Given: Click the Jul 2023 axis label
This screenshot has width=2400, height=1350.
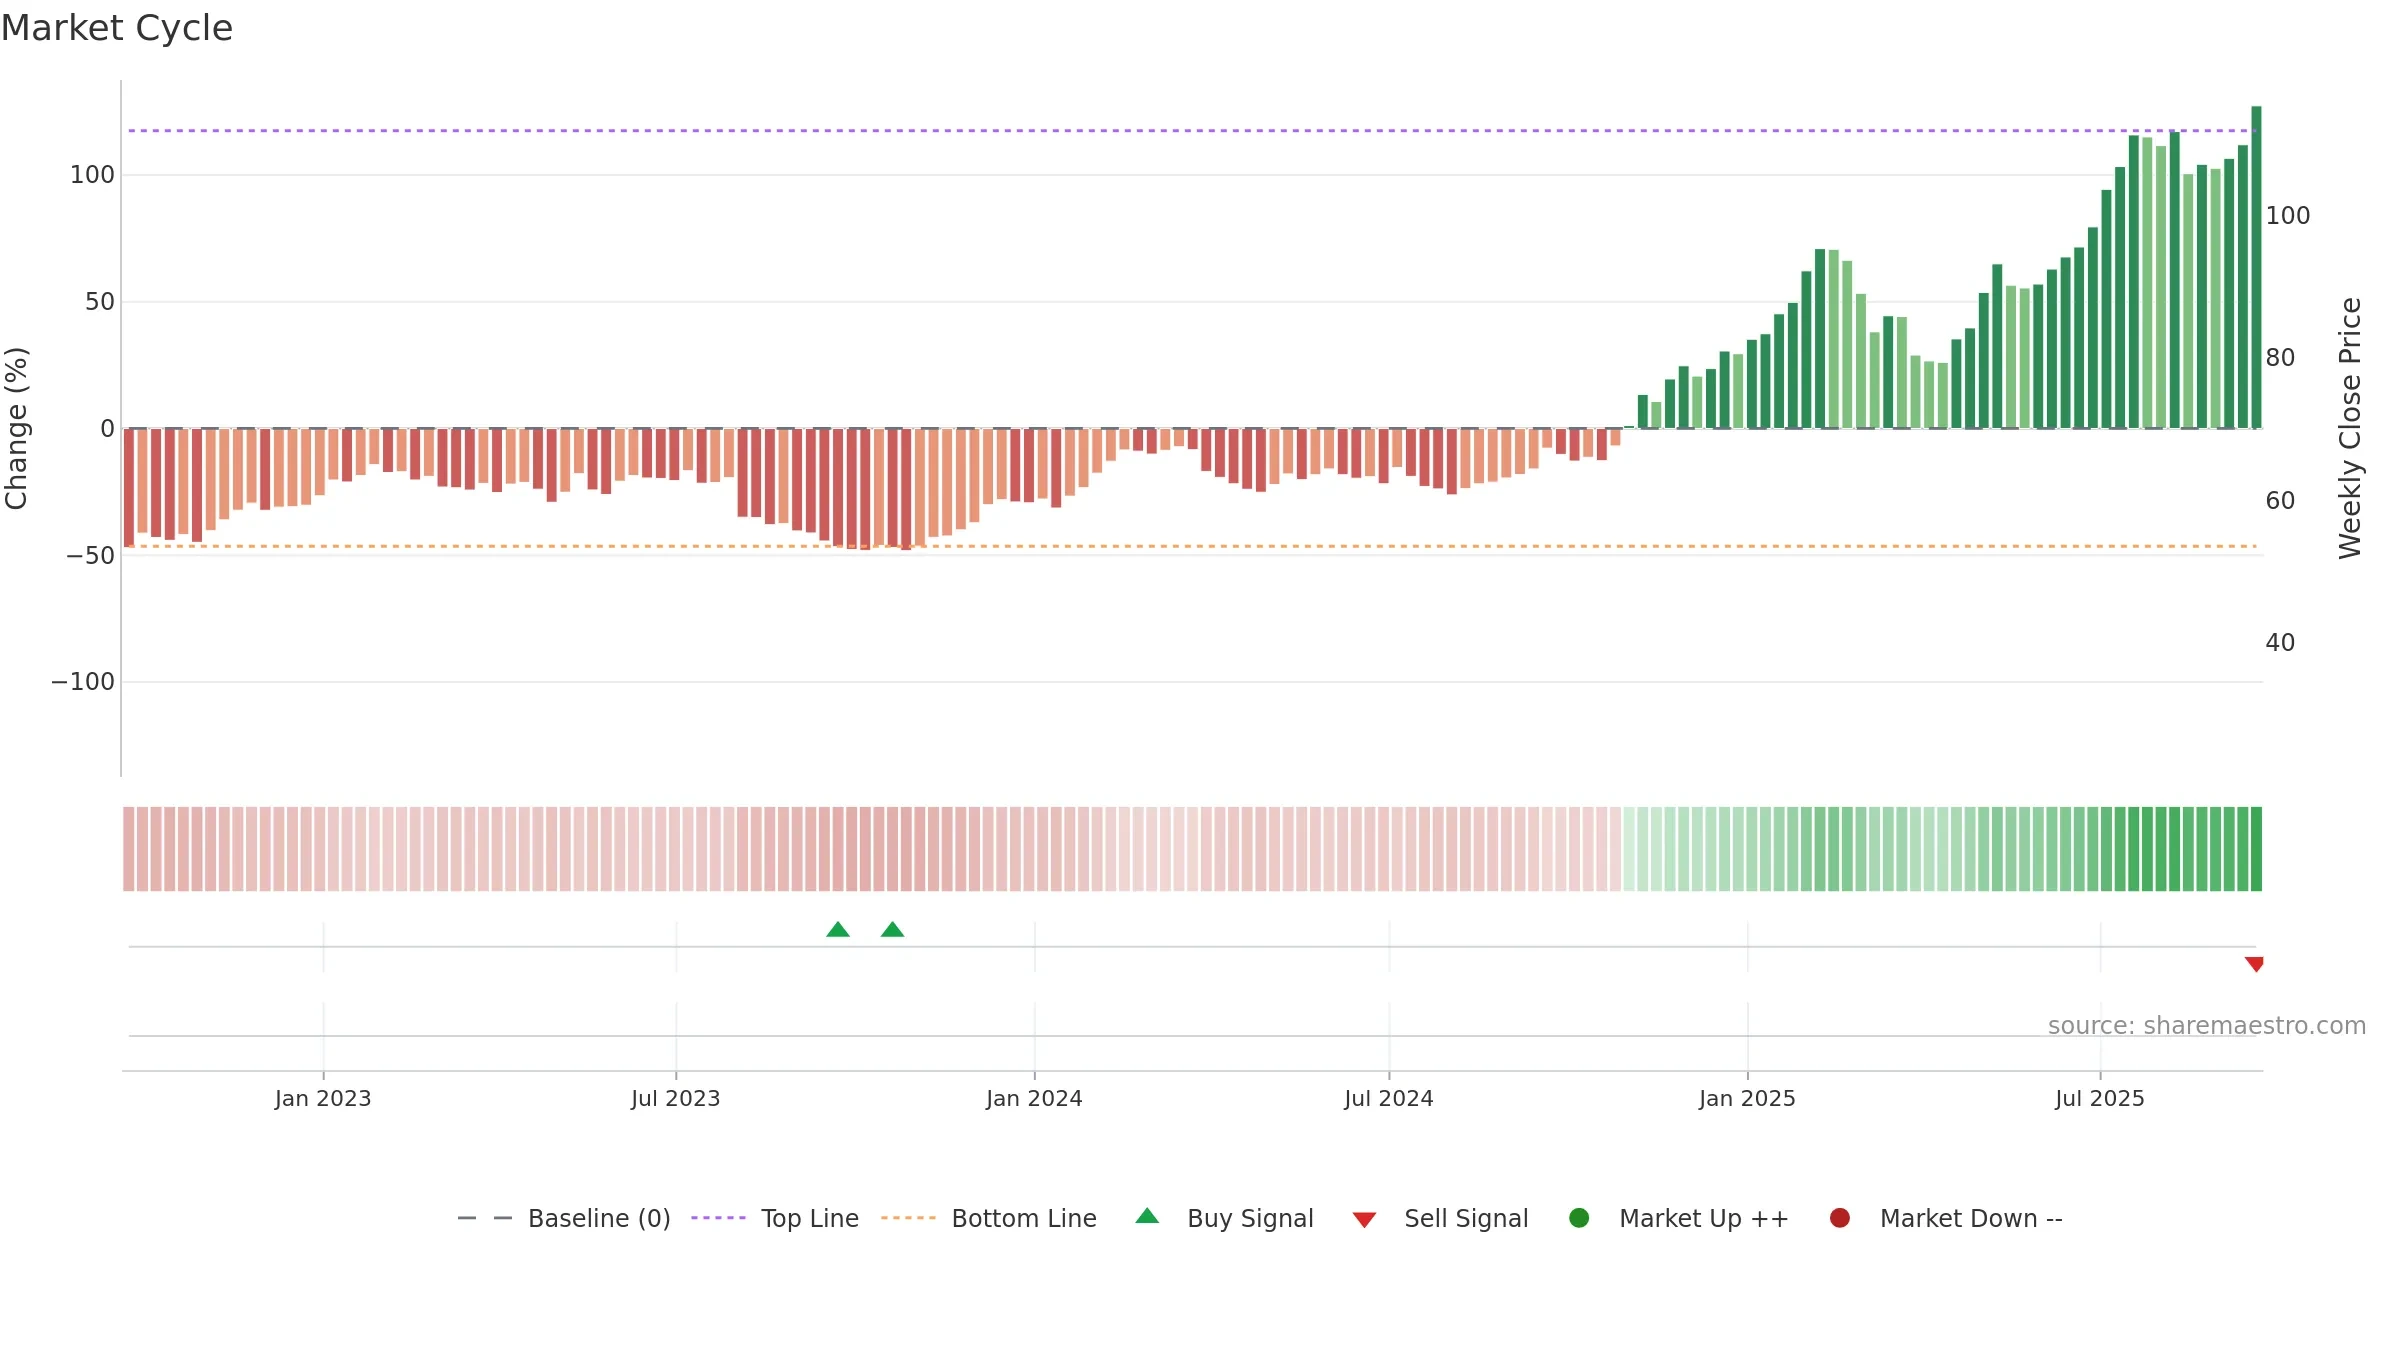Looking at the screenshot, I should coord(676,1099).
